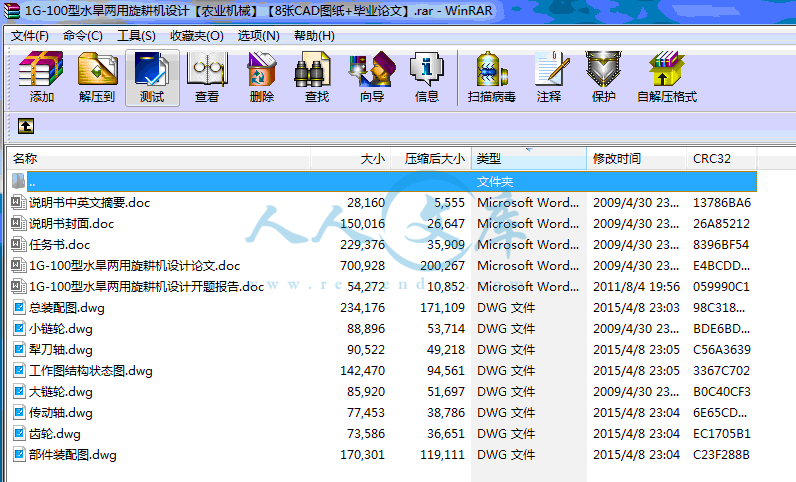796x482 pixels.
Task: Click the icon of 犁刀轴.dwg
Action: pyautogui.click(x=19, y=349)
